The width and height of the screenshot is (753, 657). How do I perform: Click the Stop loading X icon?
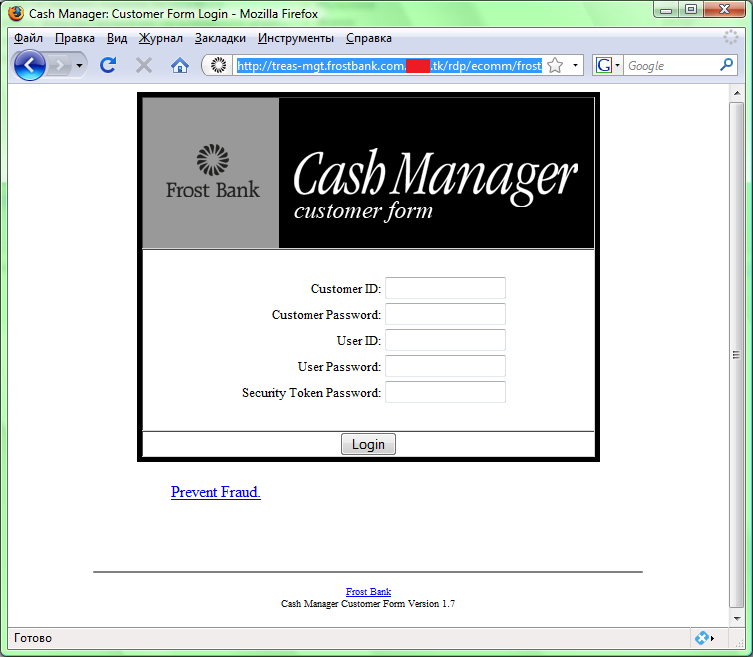click(144, 65)
